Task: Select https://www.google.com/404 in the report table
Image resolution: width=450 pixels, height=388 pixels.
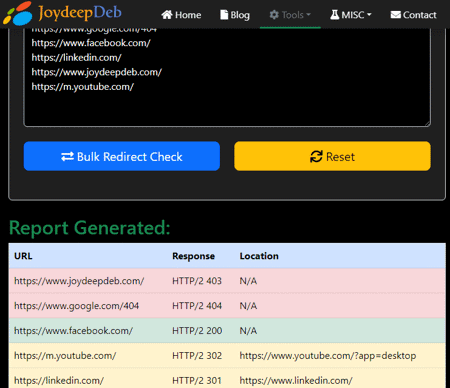Action: pos(76,306)
